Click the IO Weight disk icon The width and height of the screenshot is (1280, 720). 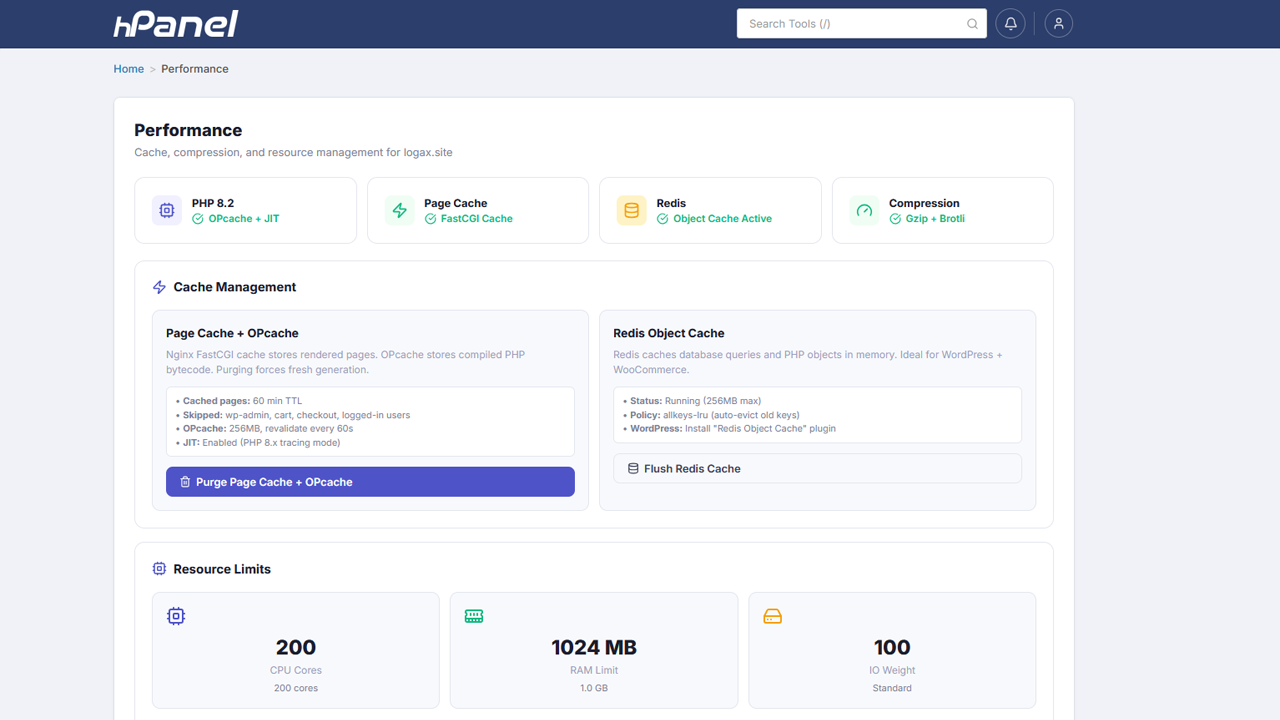[x=772, y=616]
